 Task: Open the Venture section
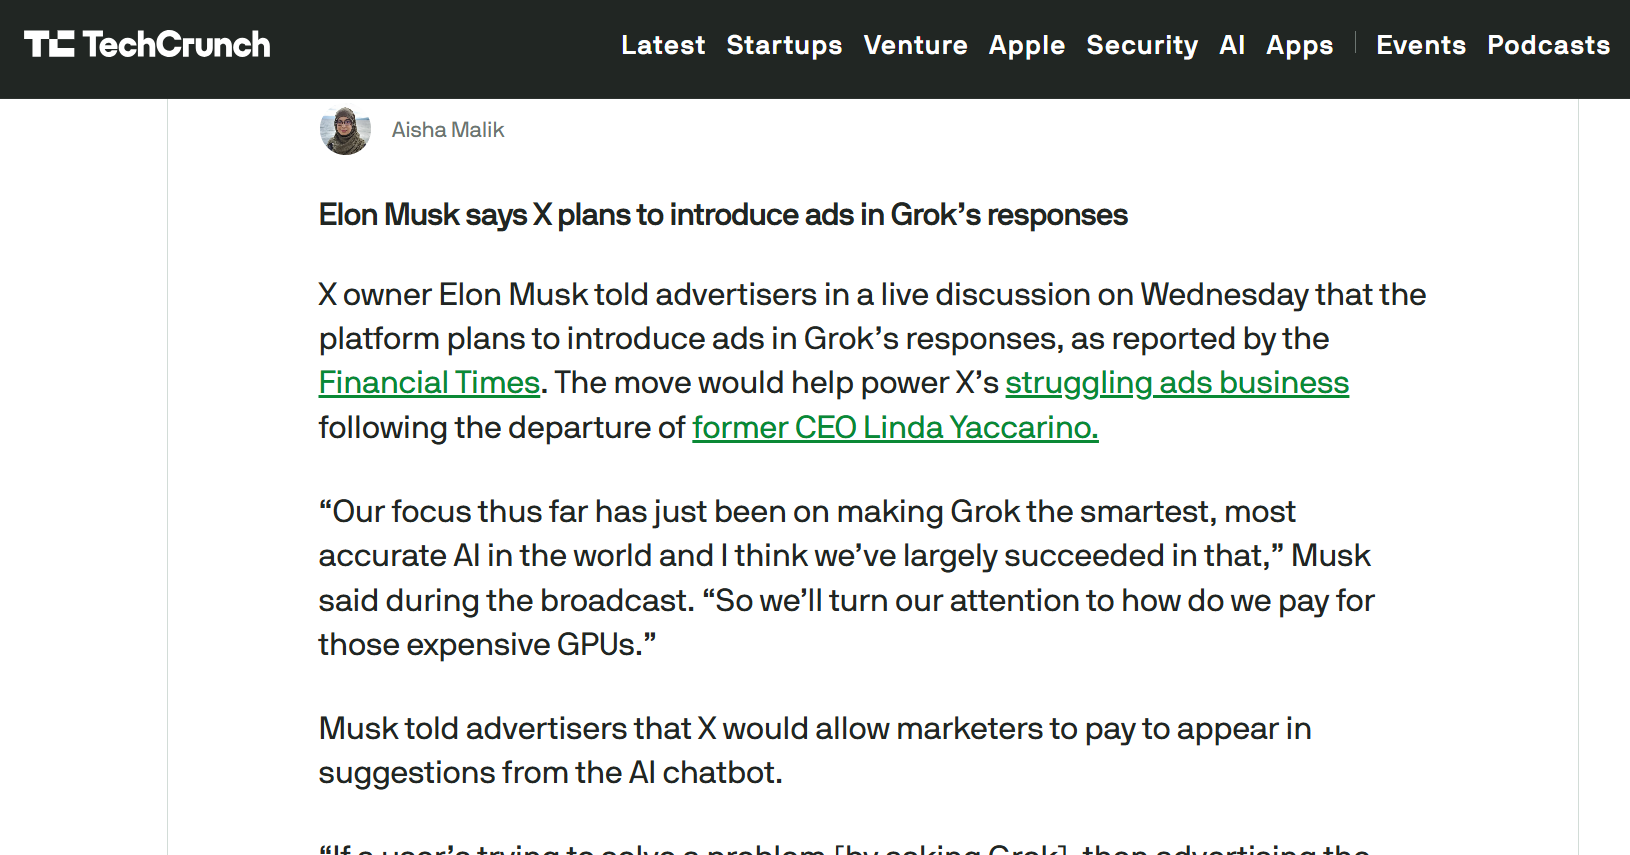(x=915, y=45)
